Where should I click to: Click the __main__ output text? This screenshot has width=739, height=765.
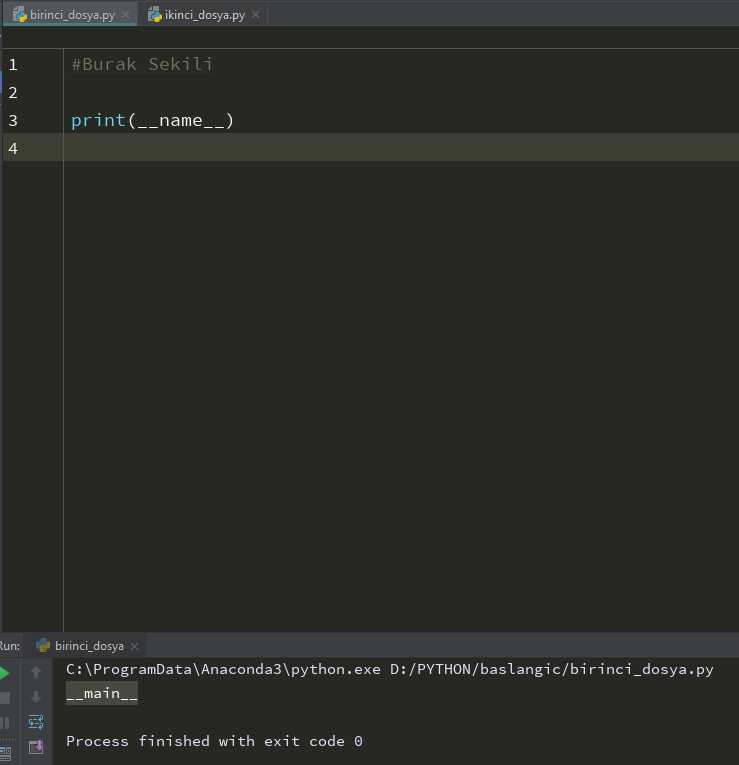[102, 693]
